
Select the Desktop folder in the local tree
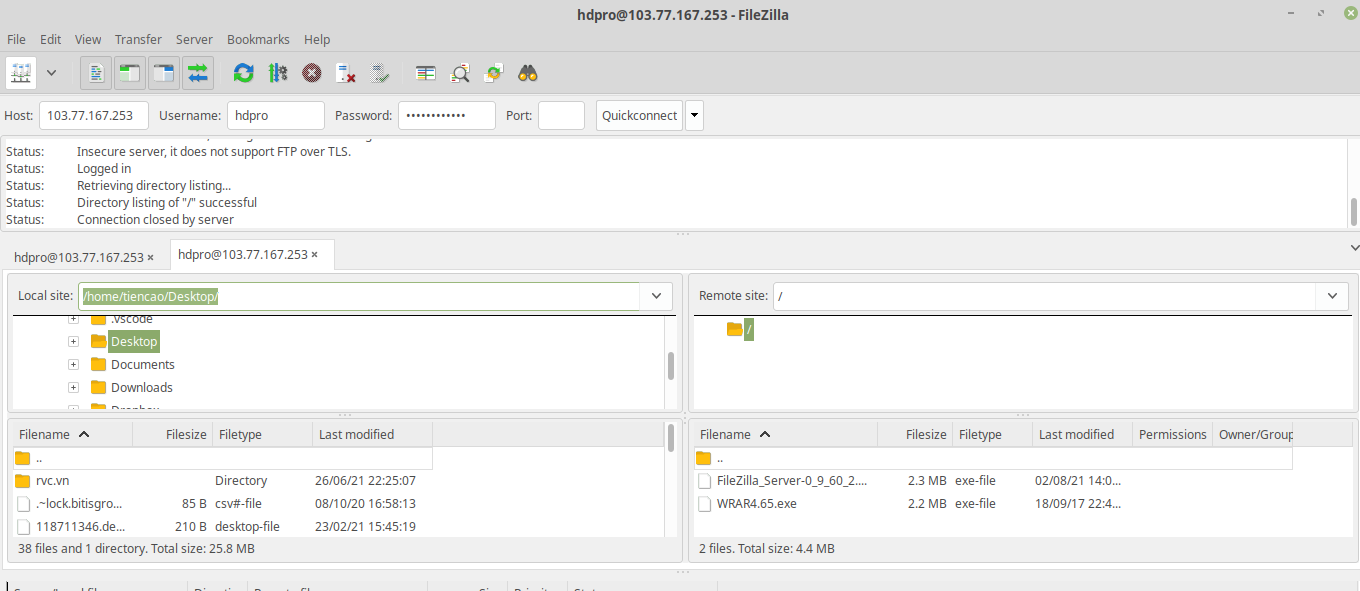pos(134,342)
